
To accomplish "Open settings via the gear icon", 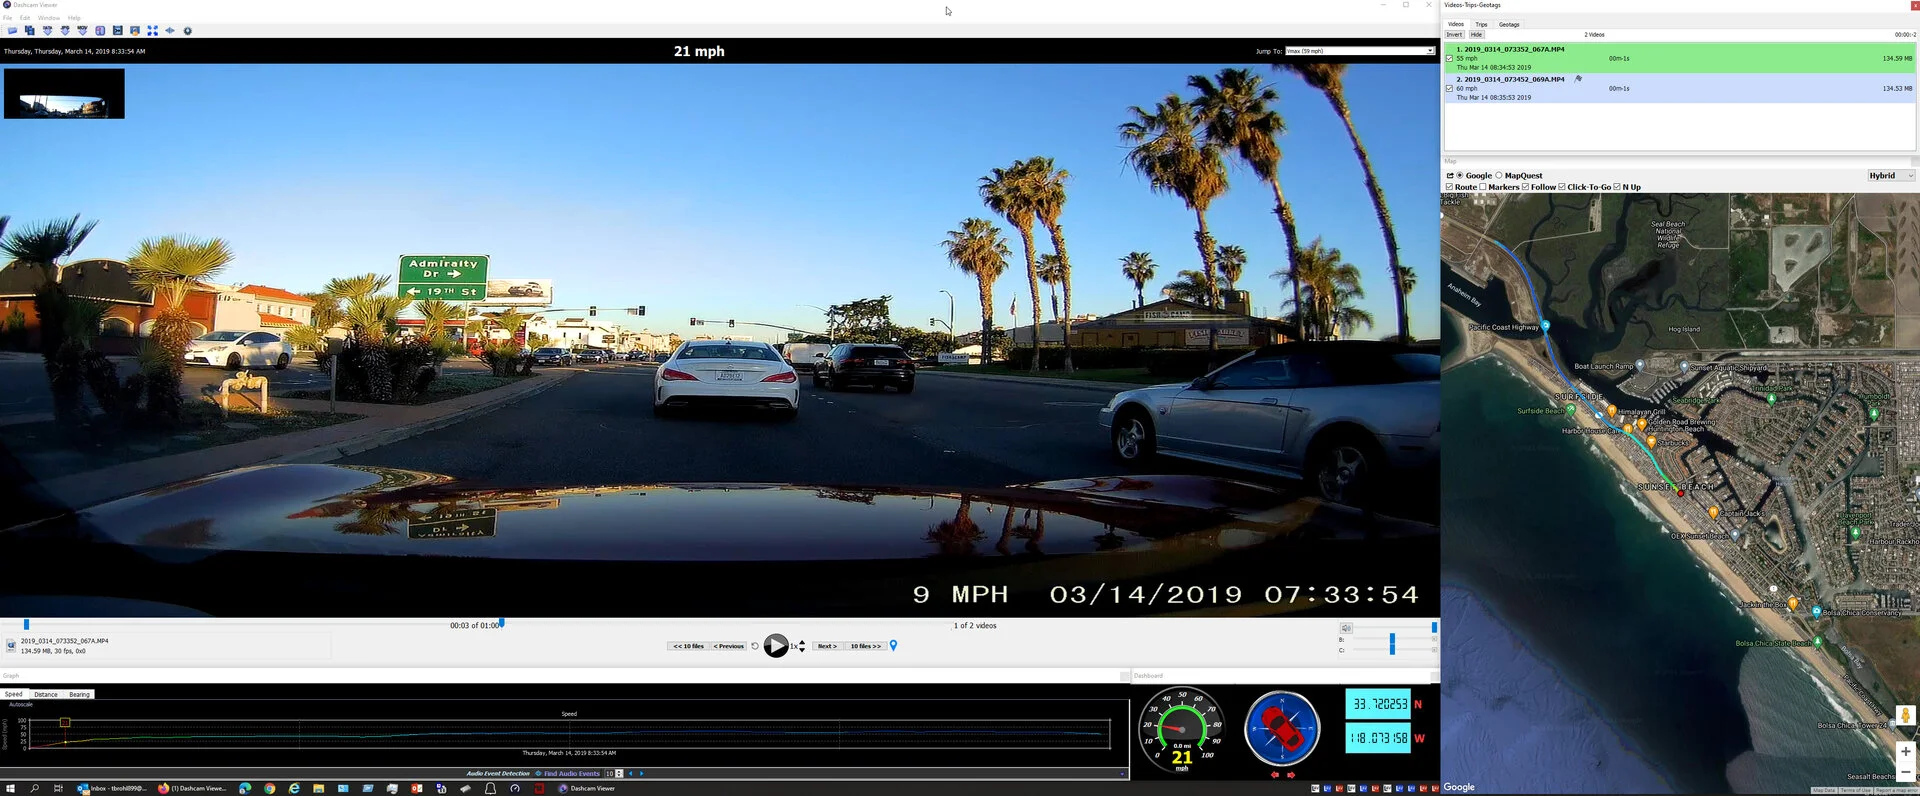I will [187, 31].
